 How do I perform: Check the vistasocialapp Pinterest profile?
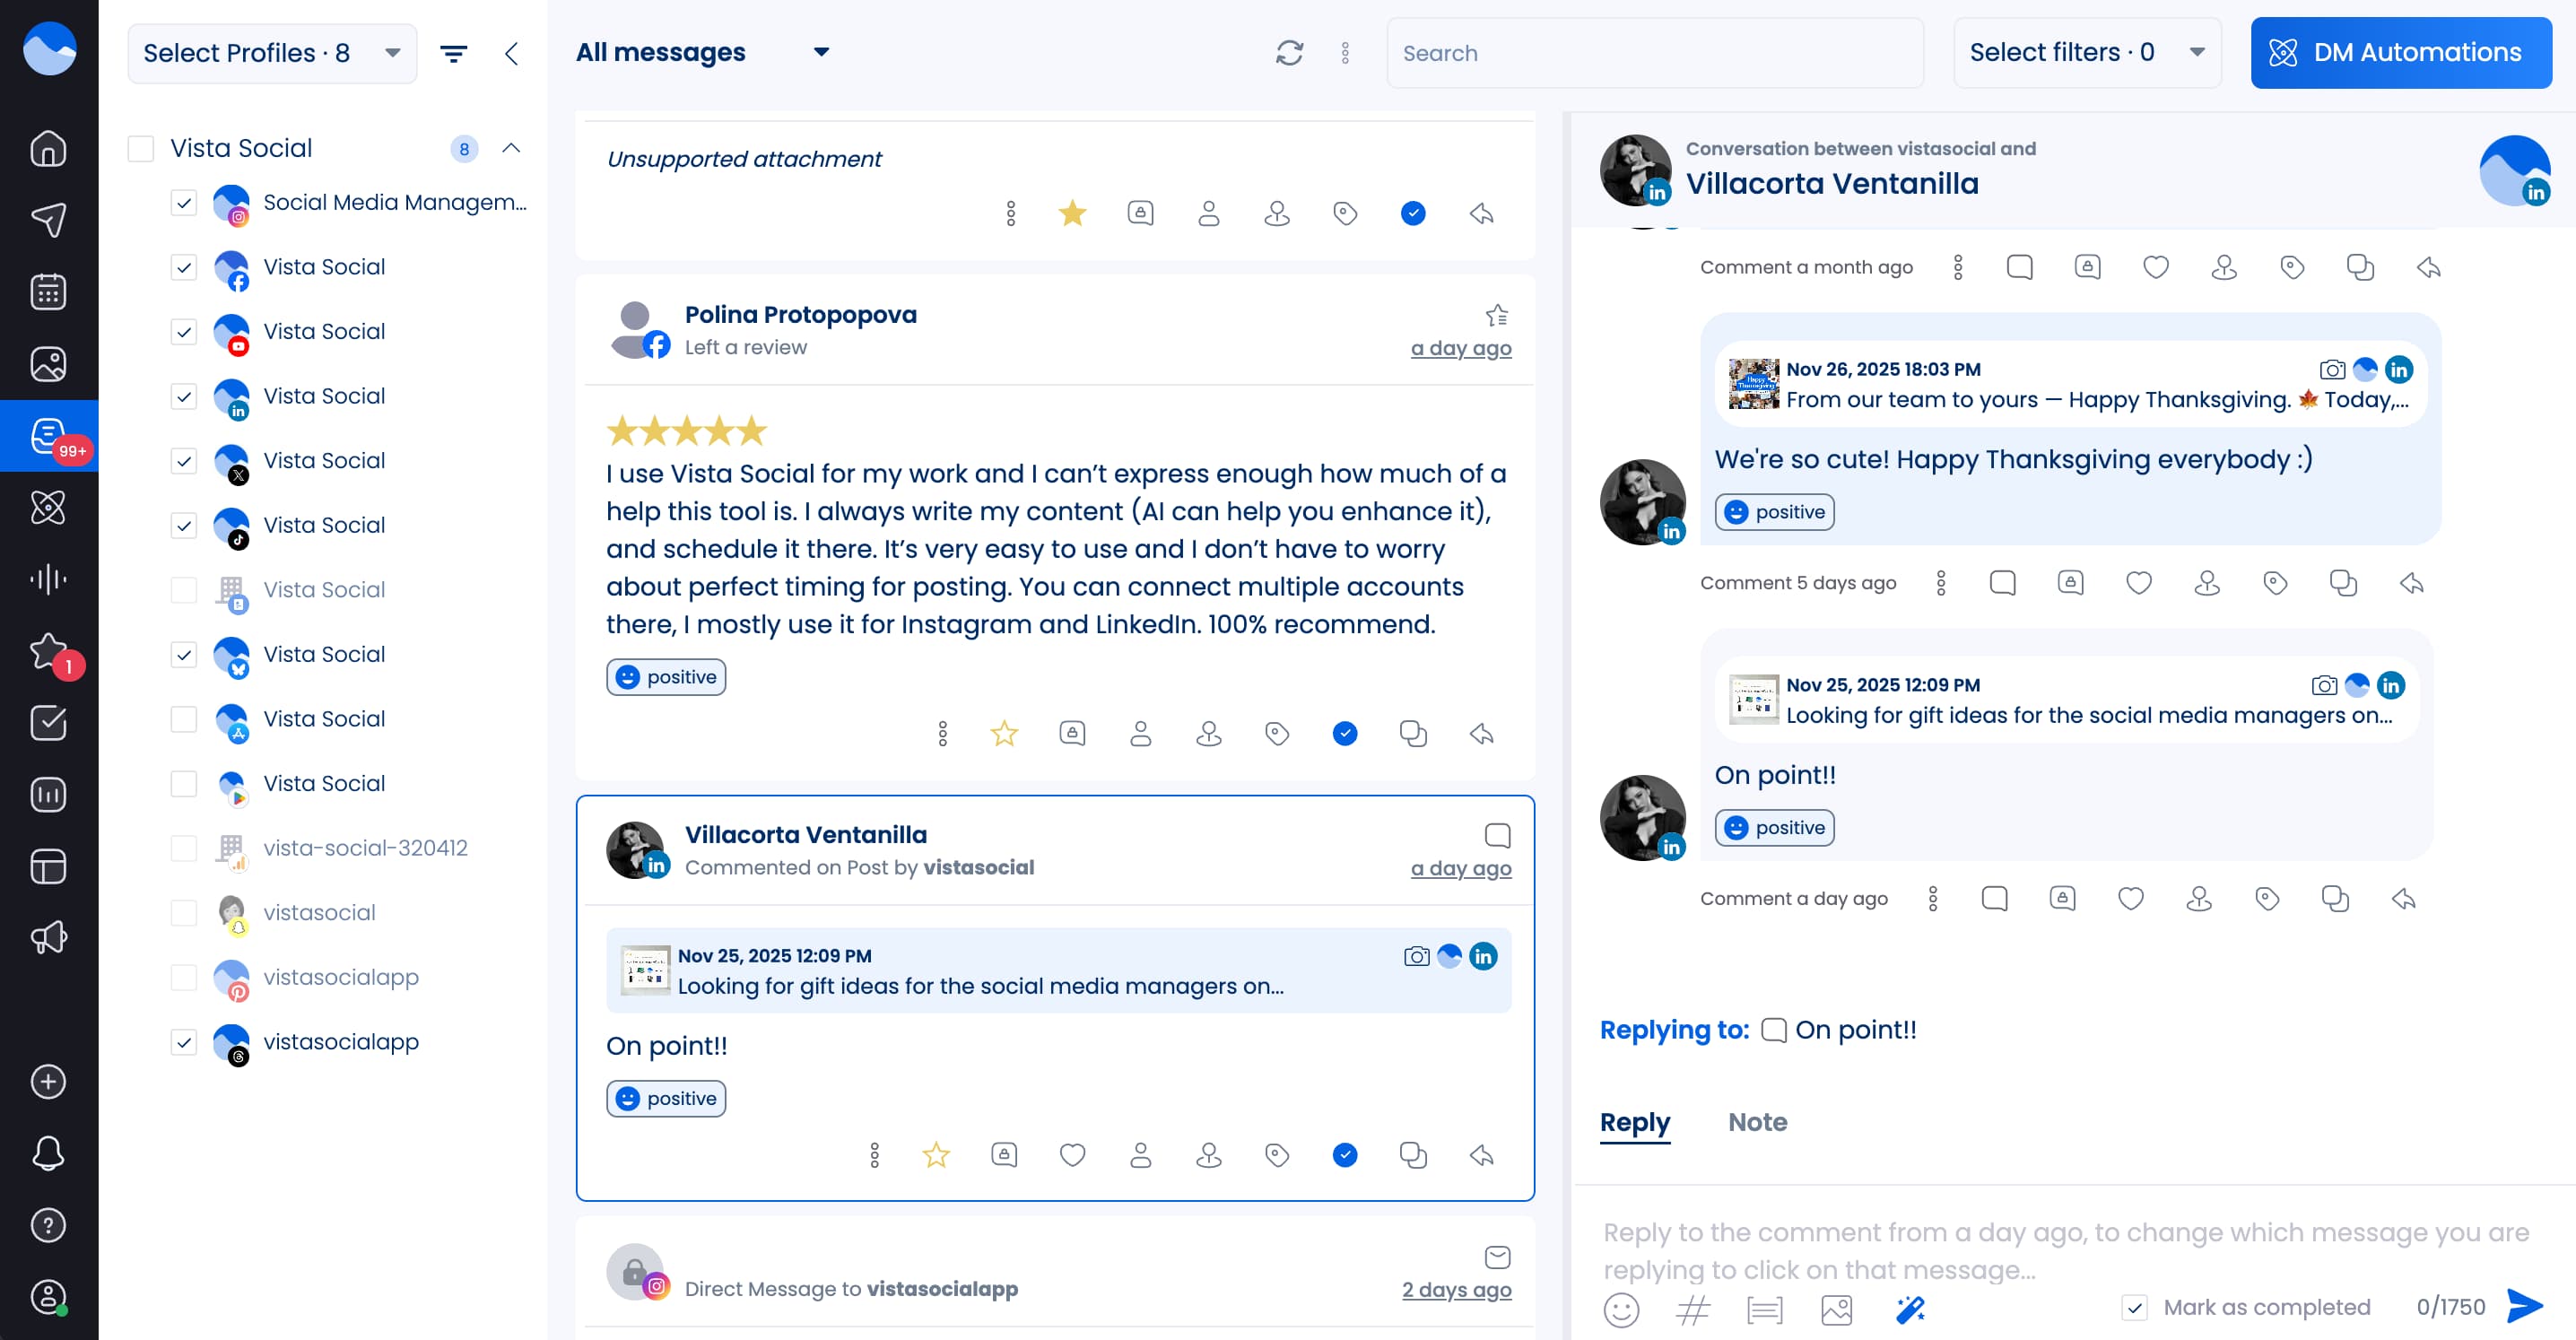(x=184, y=977)
